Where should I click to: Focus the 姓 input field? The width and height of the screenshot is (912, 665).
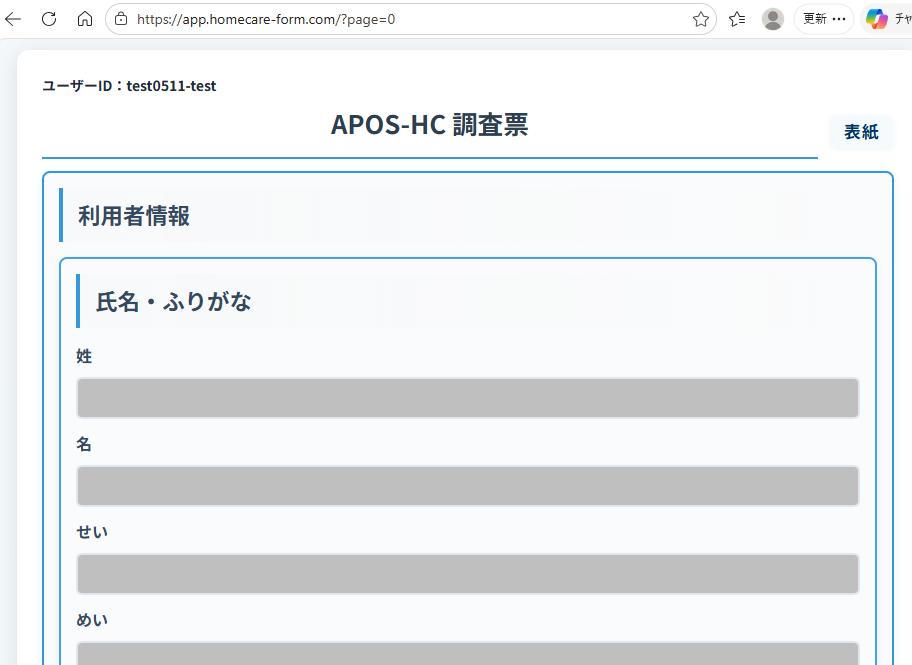[x=468, y=398]
